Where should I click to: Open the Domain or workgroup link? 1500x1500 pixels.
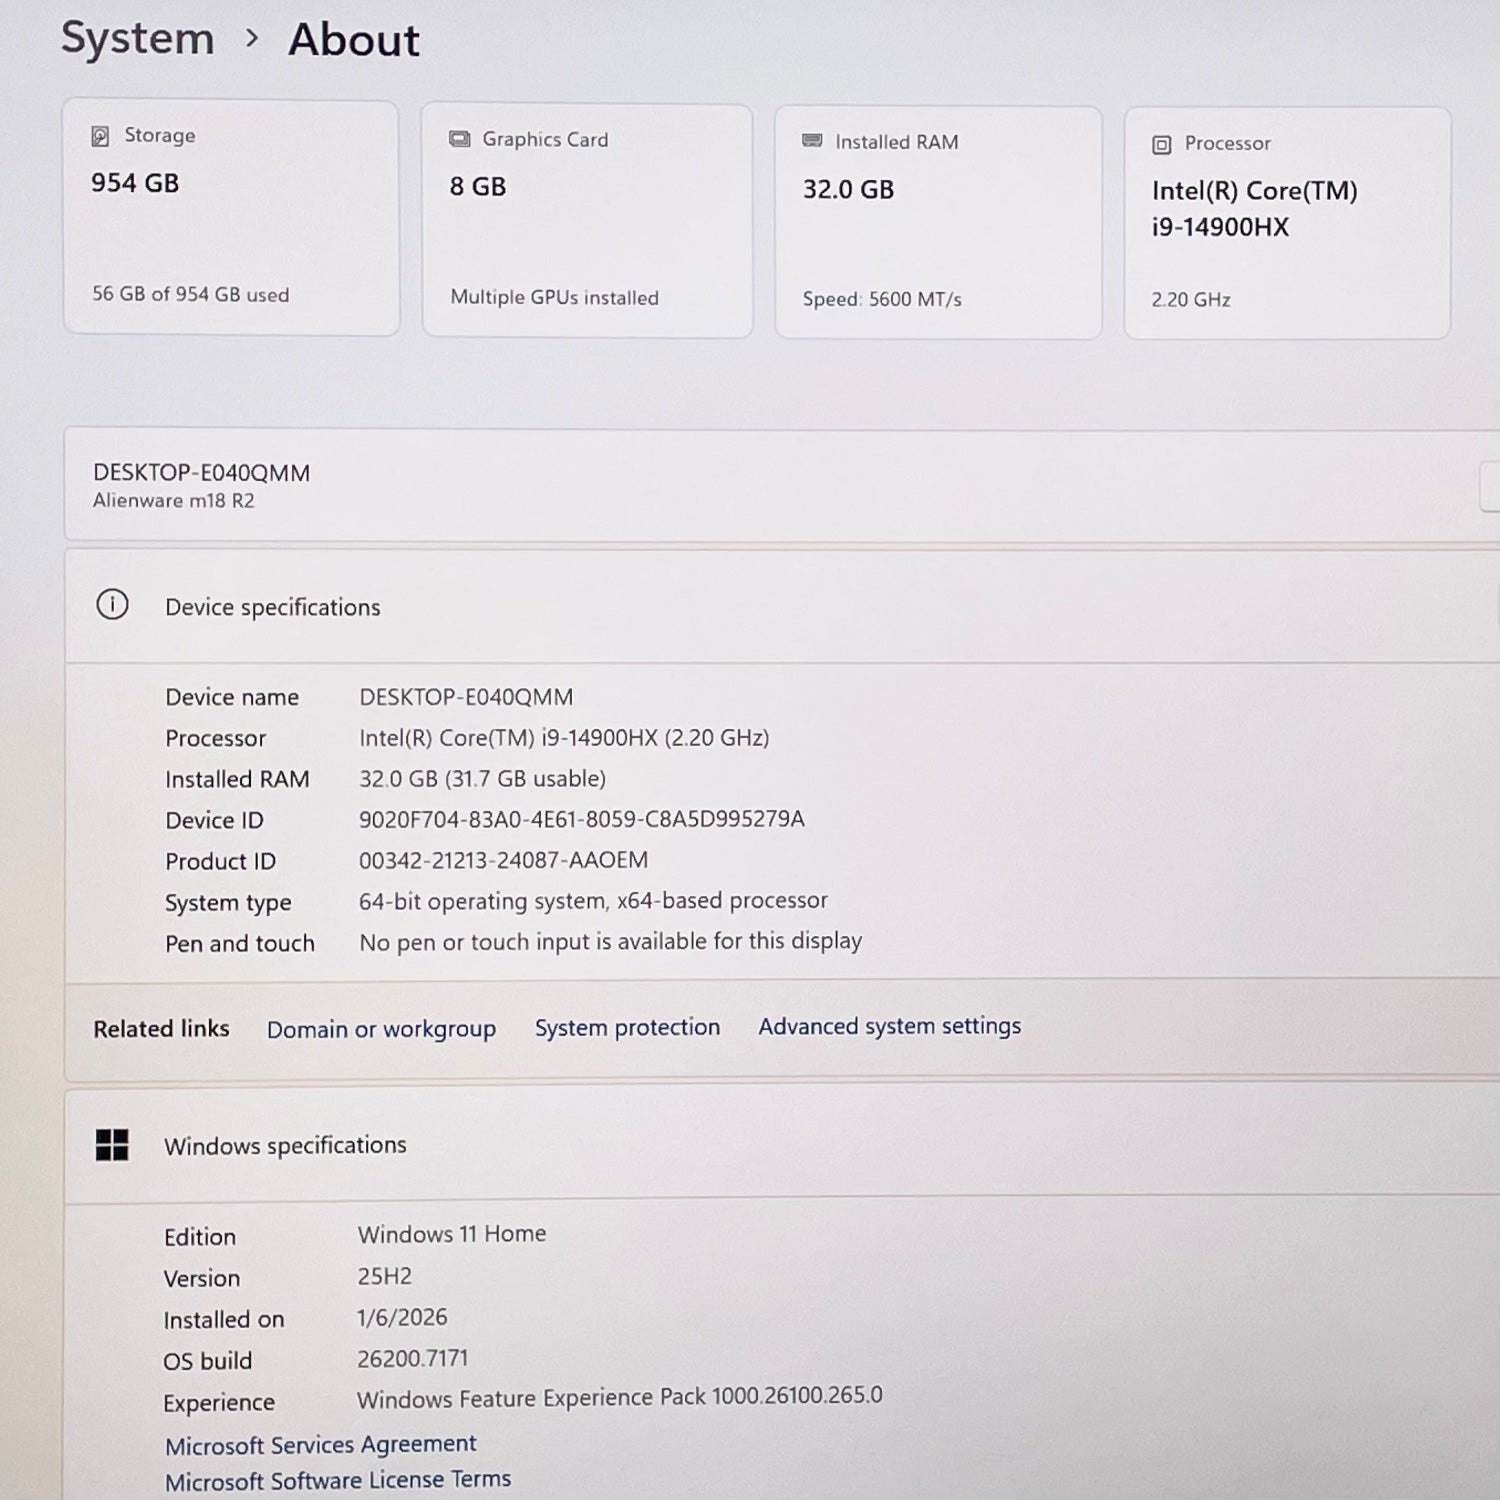click(x=381, y=1029)
